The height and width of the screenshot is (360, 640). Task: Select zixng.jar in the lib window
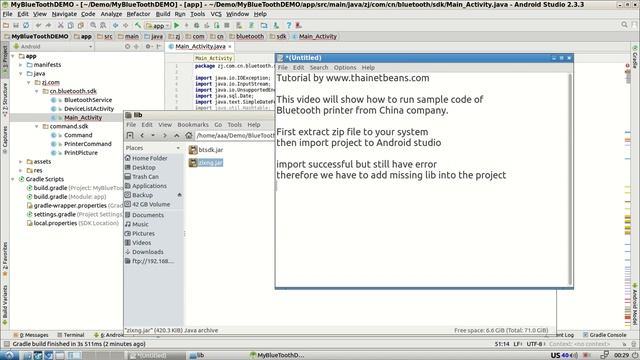pyautogui.click(x=206, y=163)
